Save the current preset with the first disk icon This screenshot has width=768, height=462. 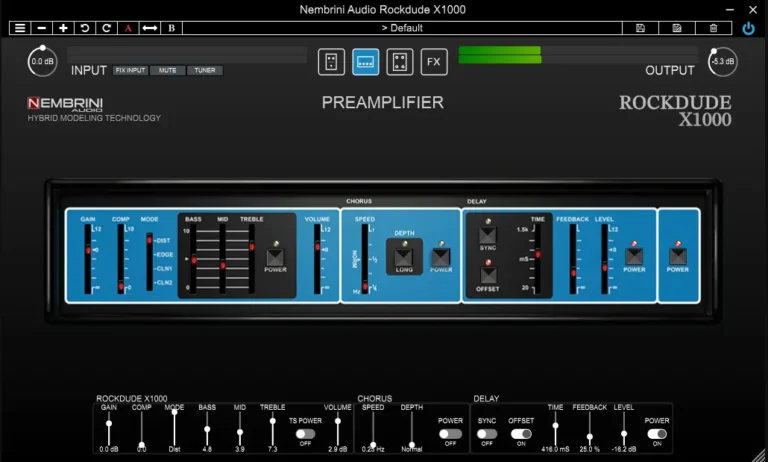tap(640, 28)
